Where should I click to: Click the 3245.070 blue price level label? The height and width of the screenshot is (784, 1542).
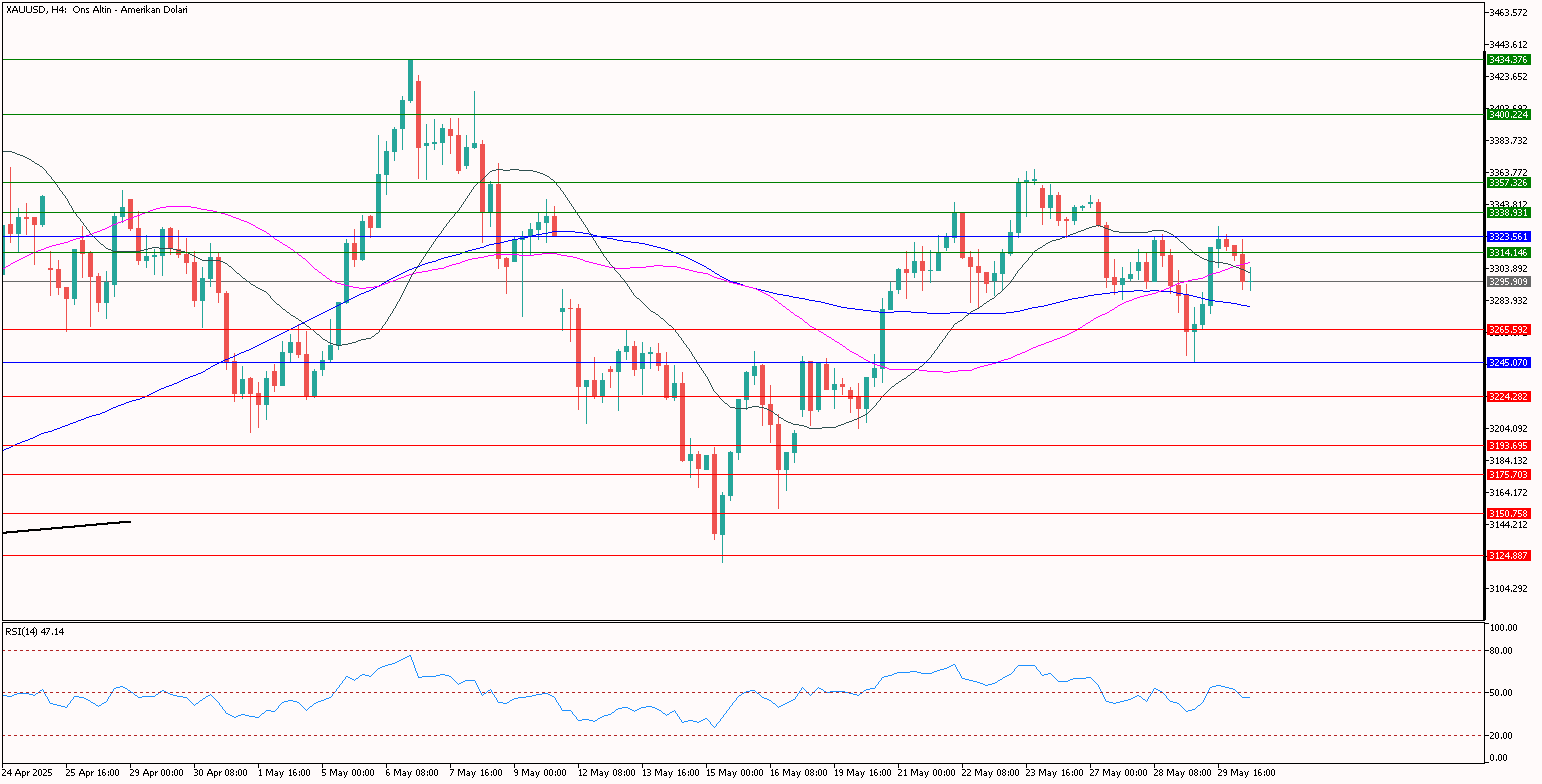[1509, 362]
